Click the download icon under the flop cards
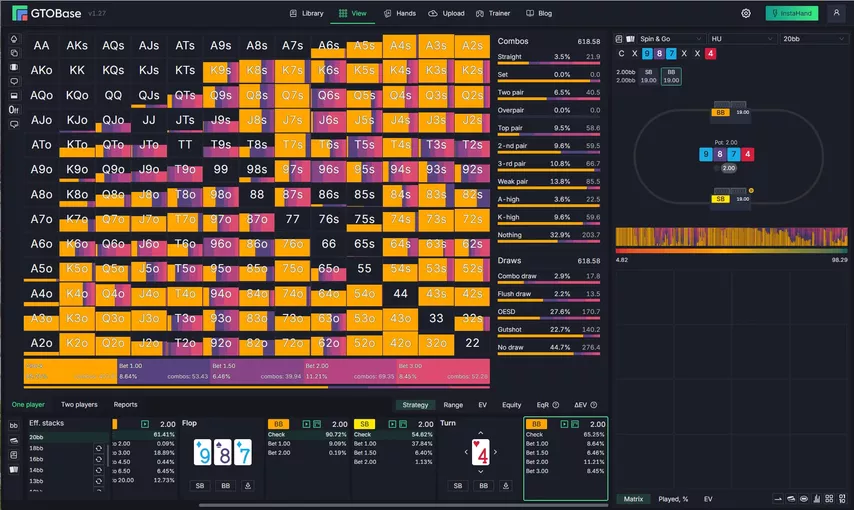This screenshot has width=854, height=510. point(247,485)
